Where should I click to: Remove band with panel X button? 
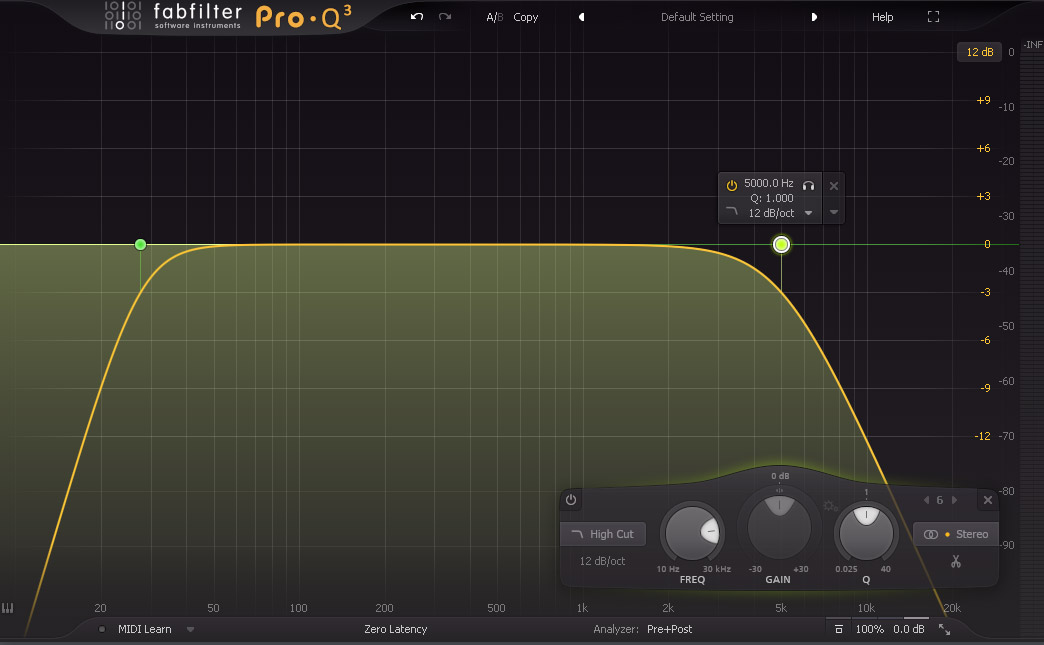988,500
